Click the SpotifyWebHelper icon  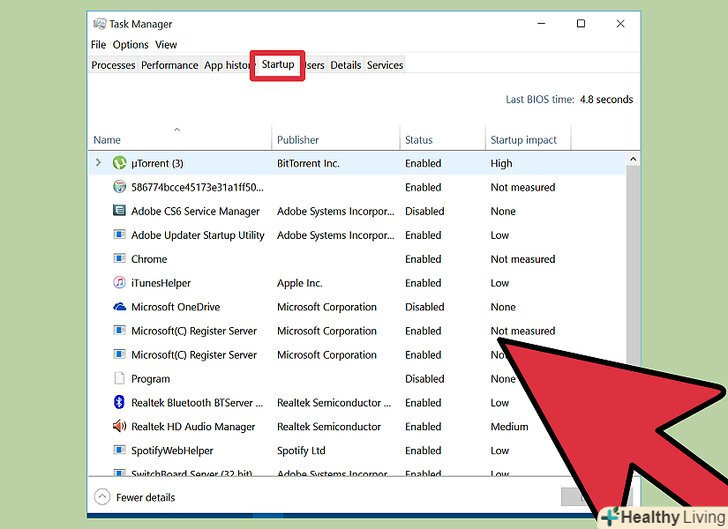coord(120,451)
